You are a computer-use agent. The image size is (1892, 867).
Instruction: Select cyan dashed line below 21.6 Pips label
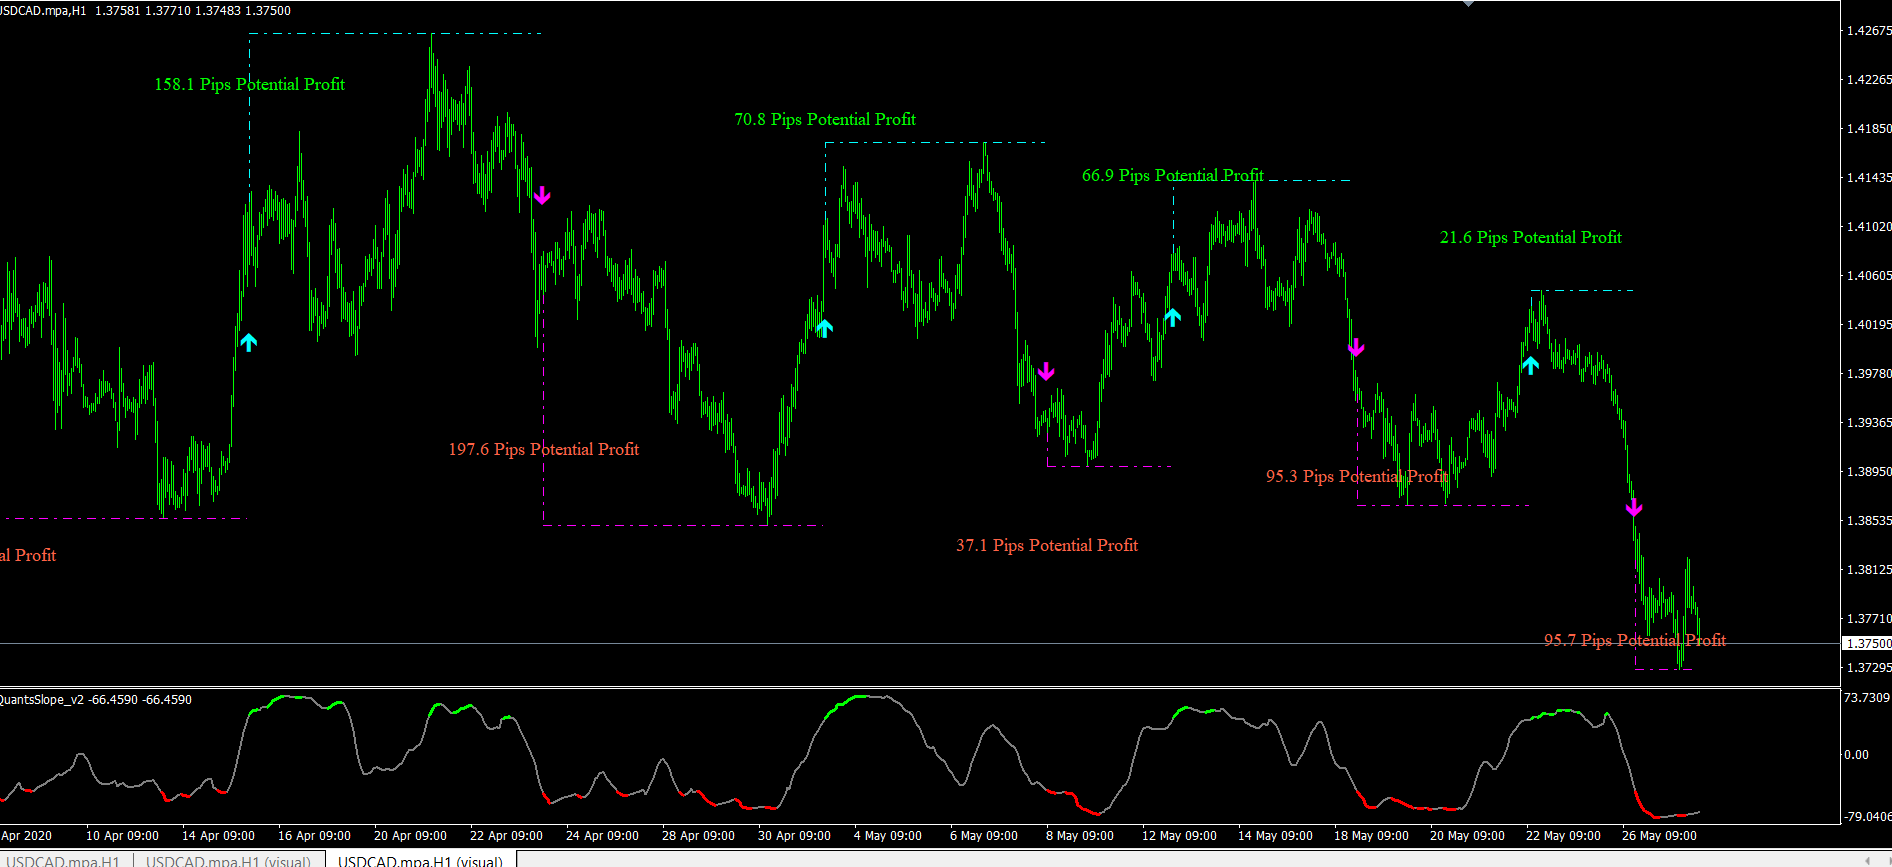tap(1582, 290)
